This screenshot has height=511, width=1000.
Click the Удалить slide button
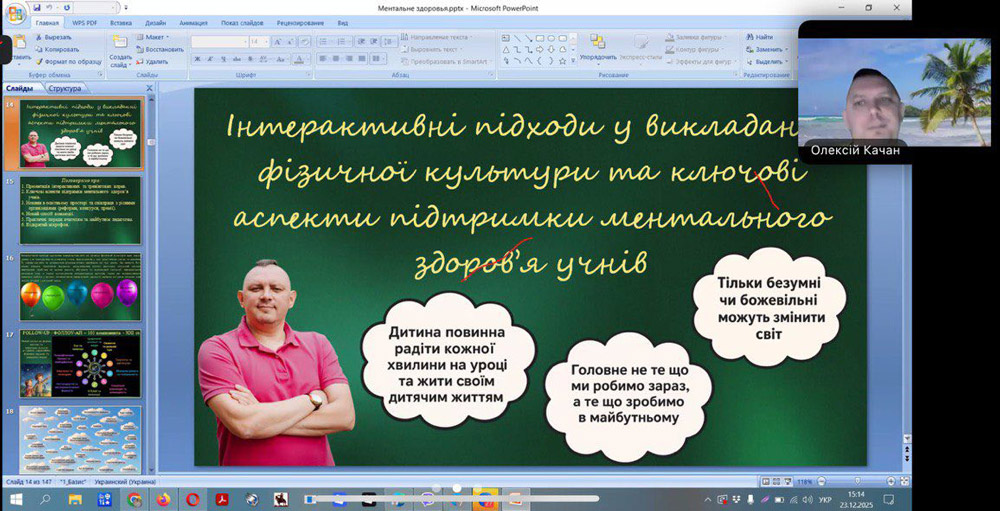153,61
